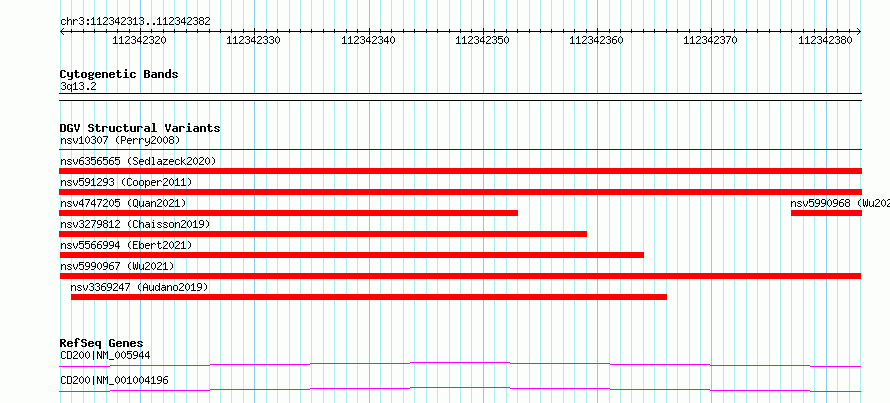Click the nsv10307 (Perry2008) variant label
Screen dimensions: 890x403
[x=120, y=140]
